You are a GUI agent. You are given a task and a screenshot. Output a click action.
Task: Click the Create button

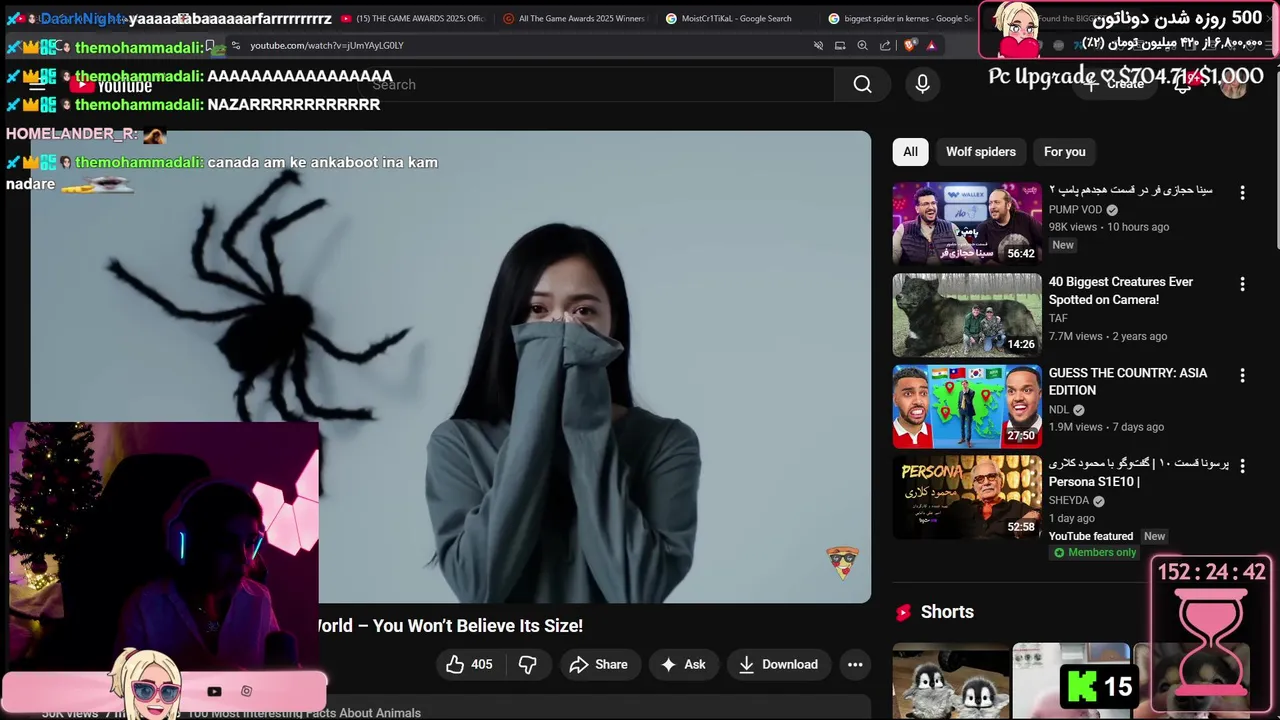[x=1115, y=85]
